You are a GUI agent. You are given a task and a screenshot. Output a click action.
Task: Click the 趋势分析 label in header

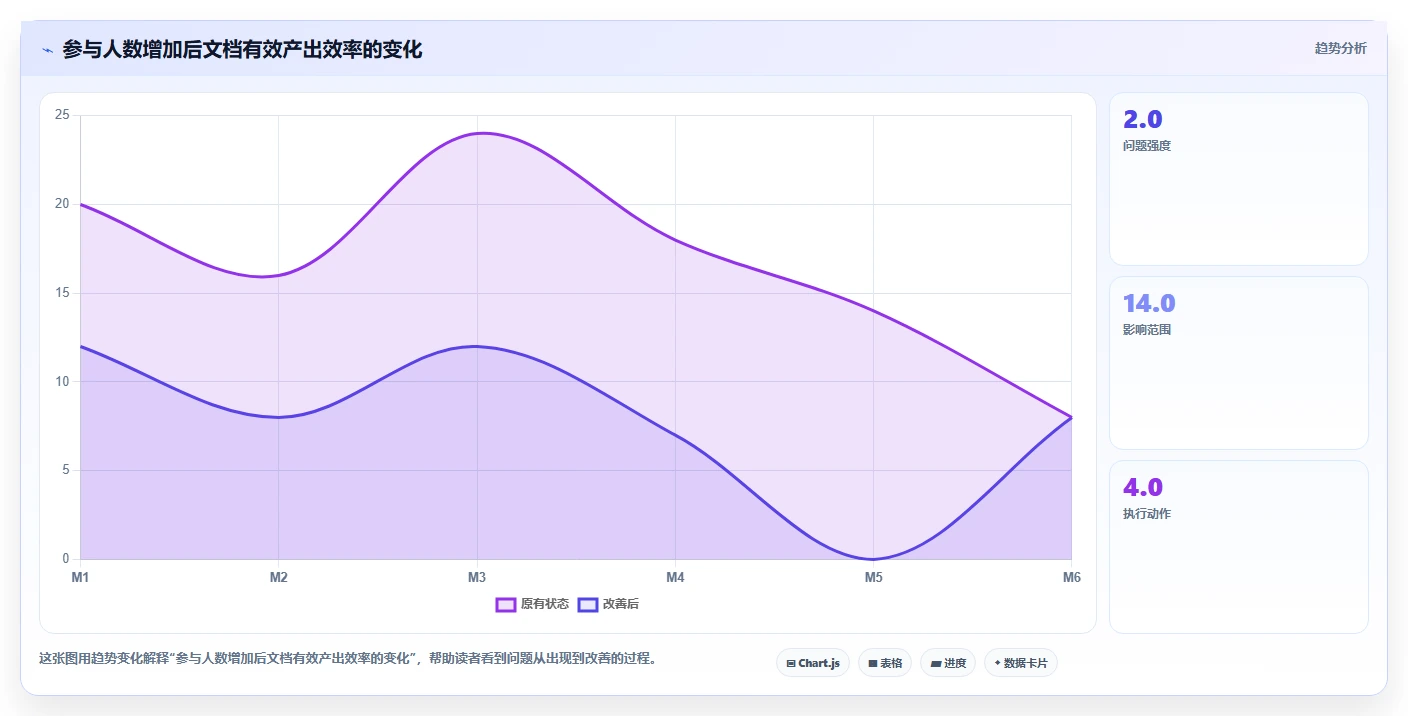(x=1340, y=48)
